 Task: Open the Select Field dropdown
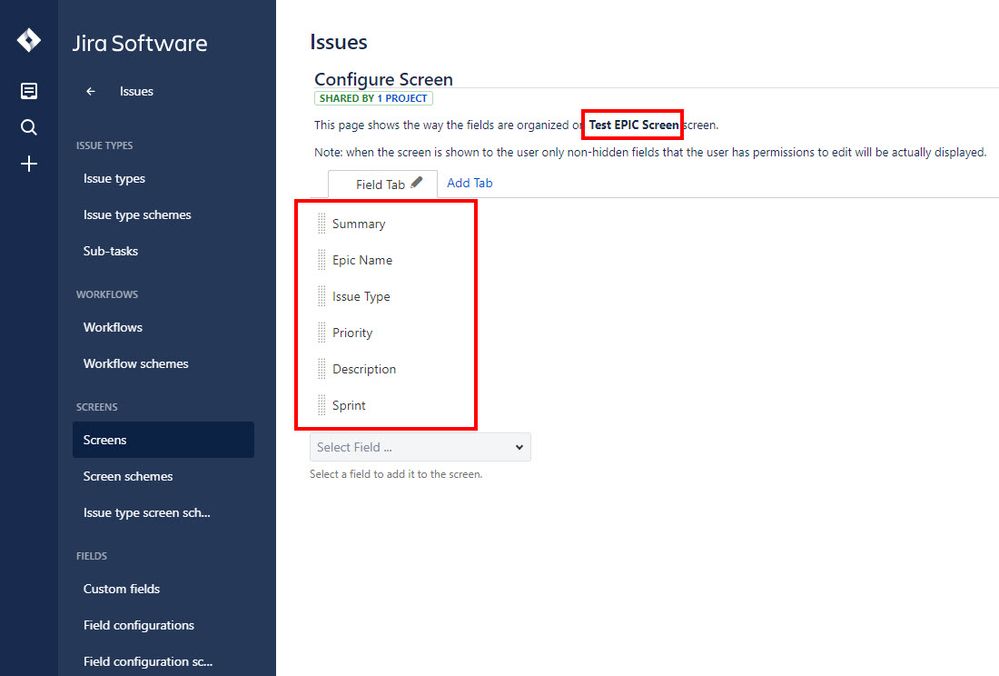pos(420,447)
